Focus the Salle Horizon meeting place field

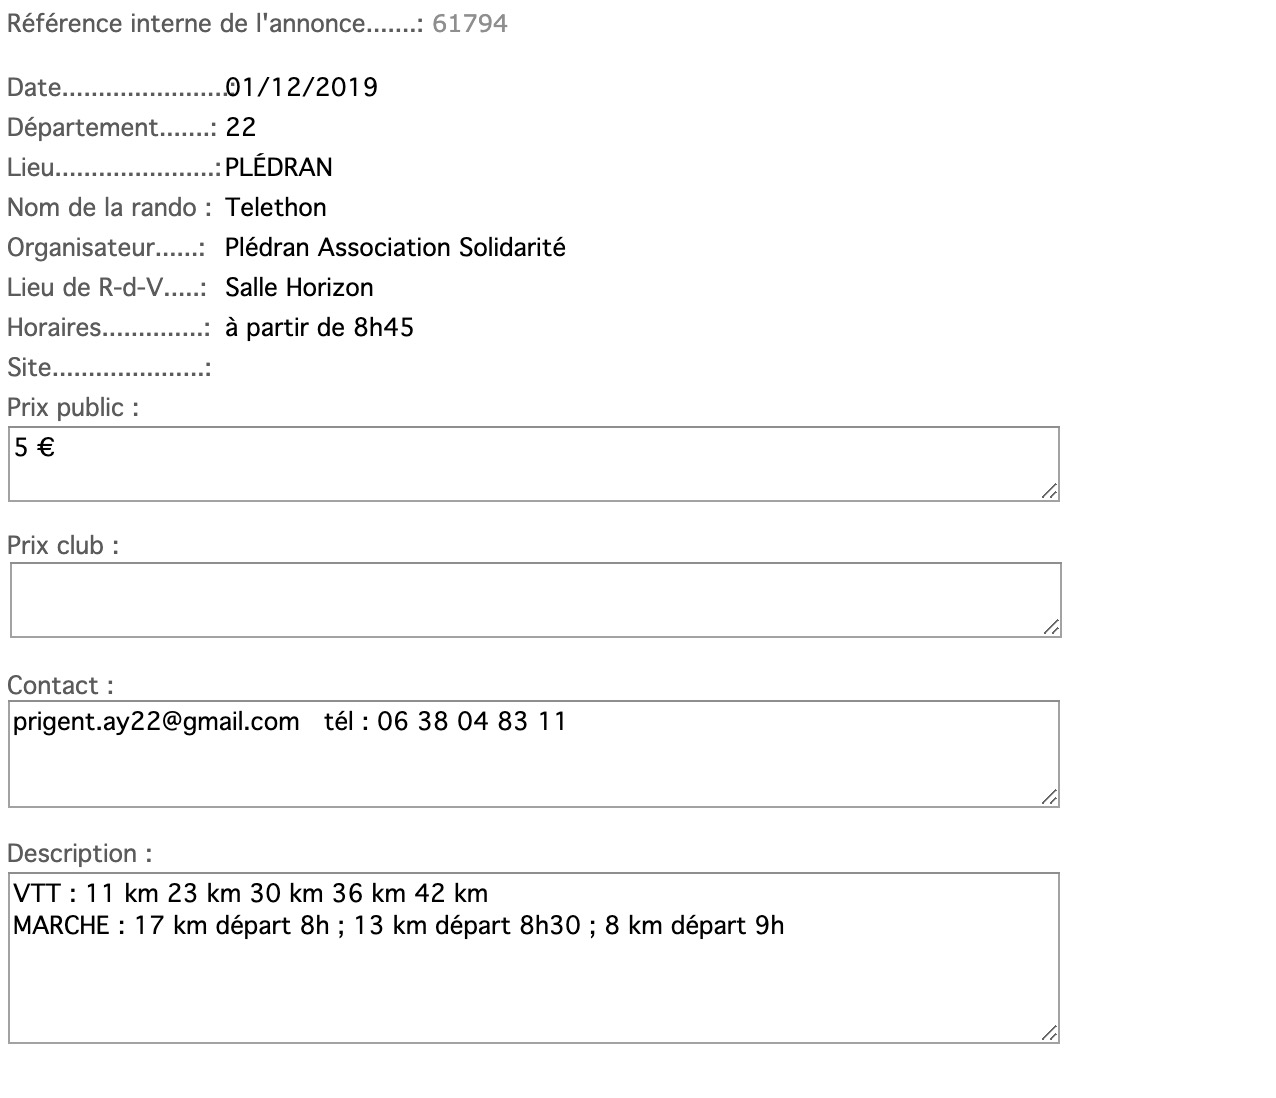tap(299, 288)
